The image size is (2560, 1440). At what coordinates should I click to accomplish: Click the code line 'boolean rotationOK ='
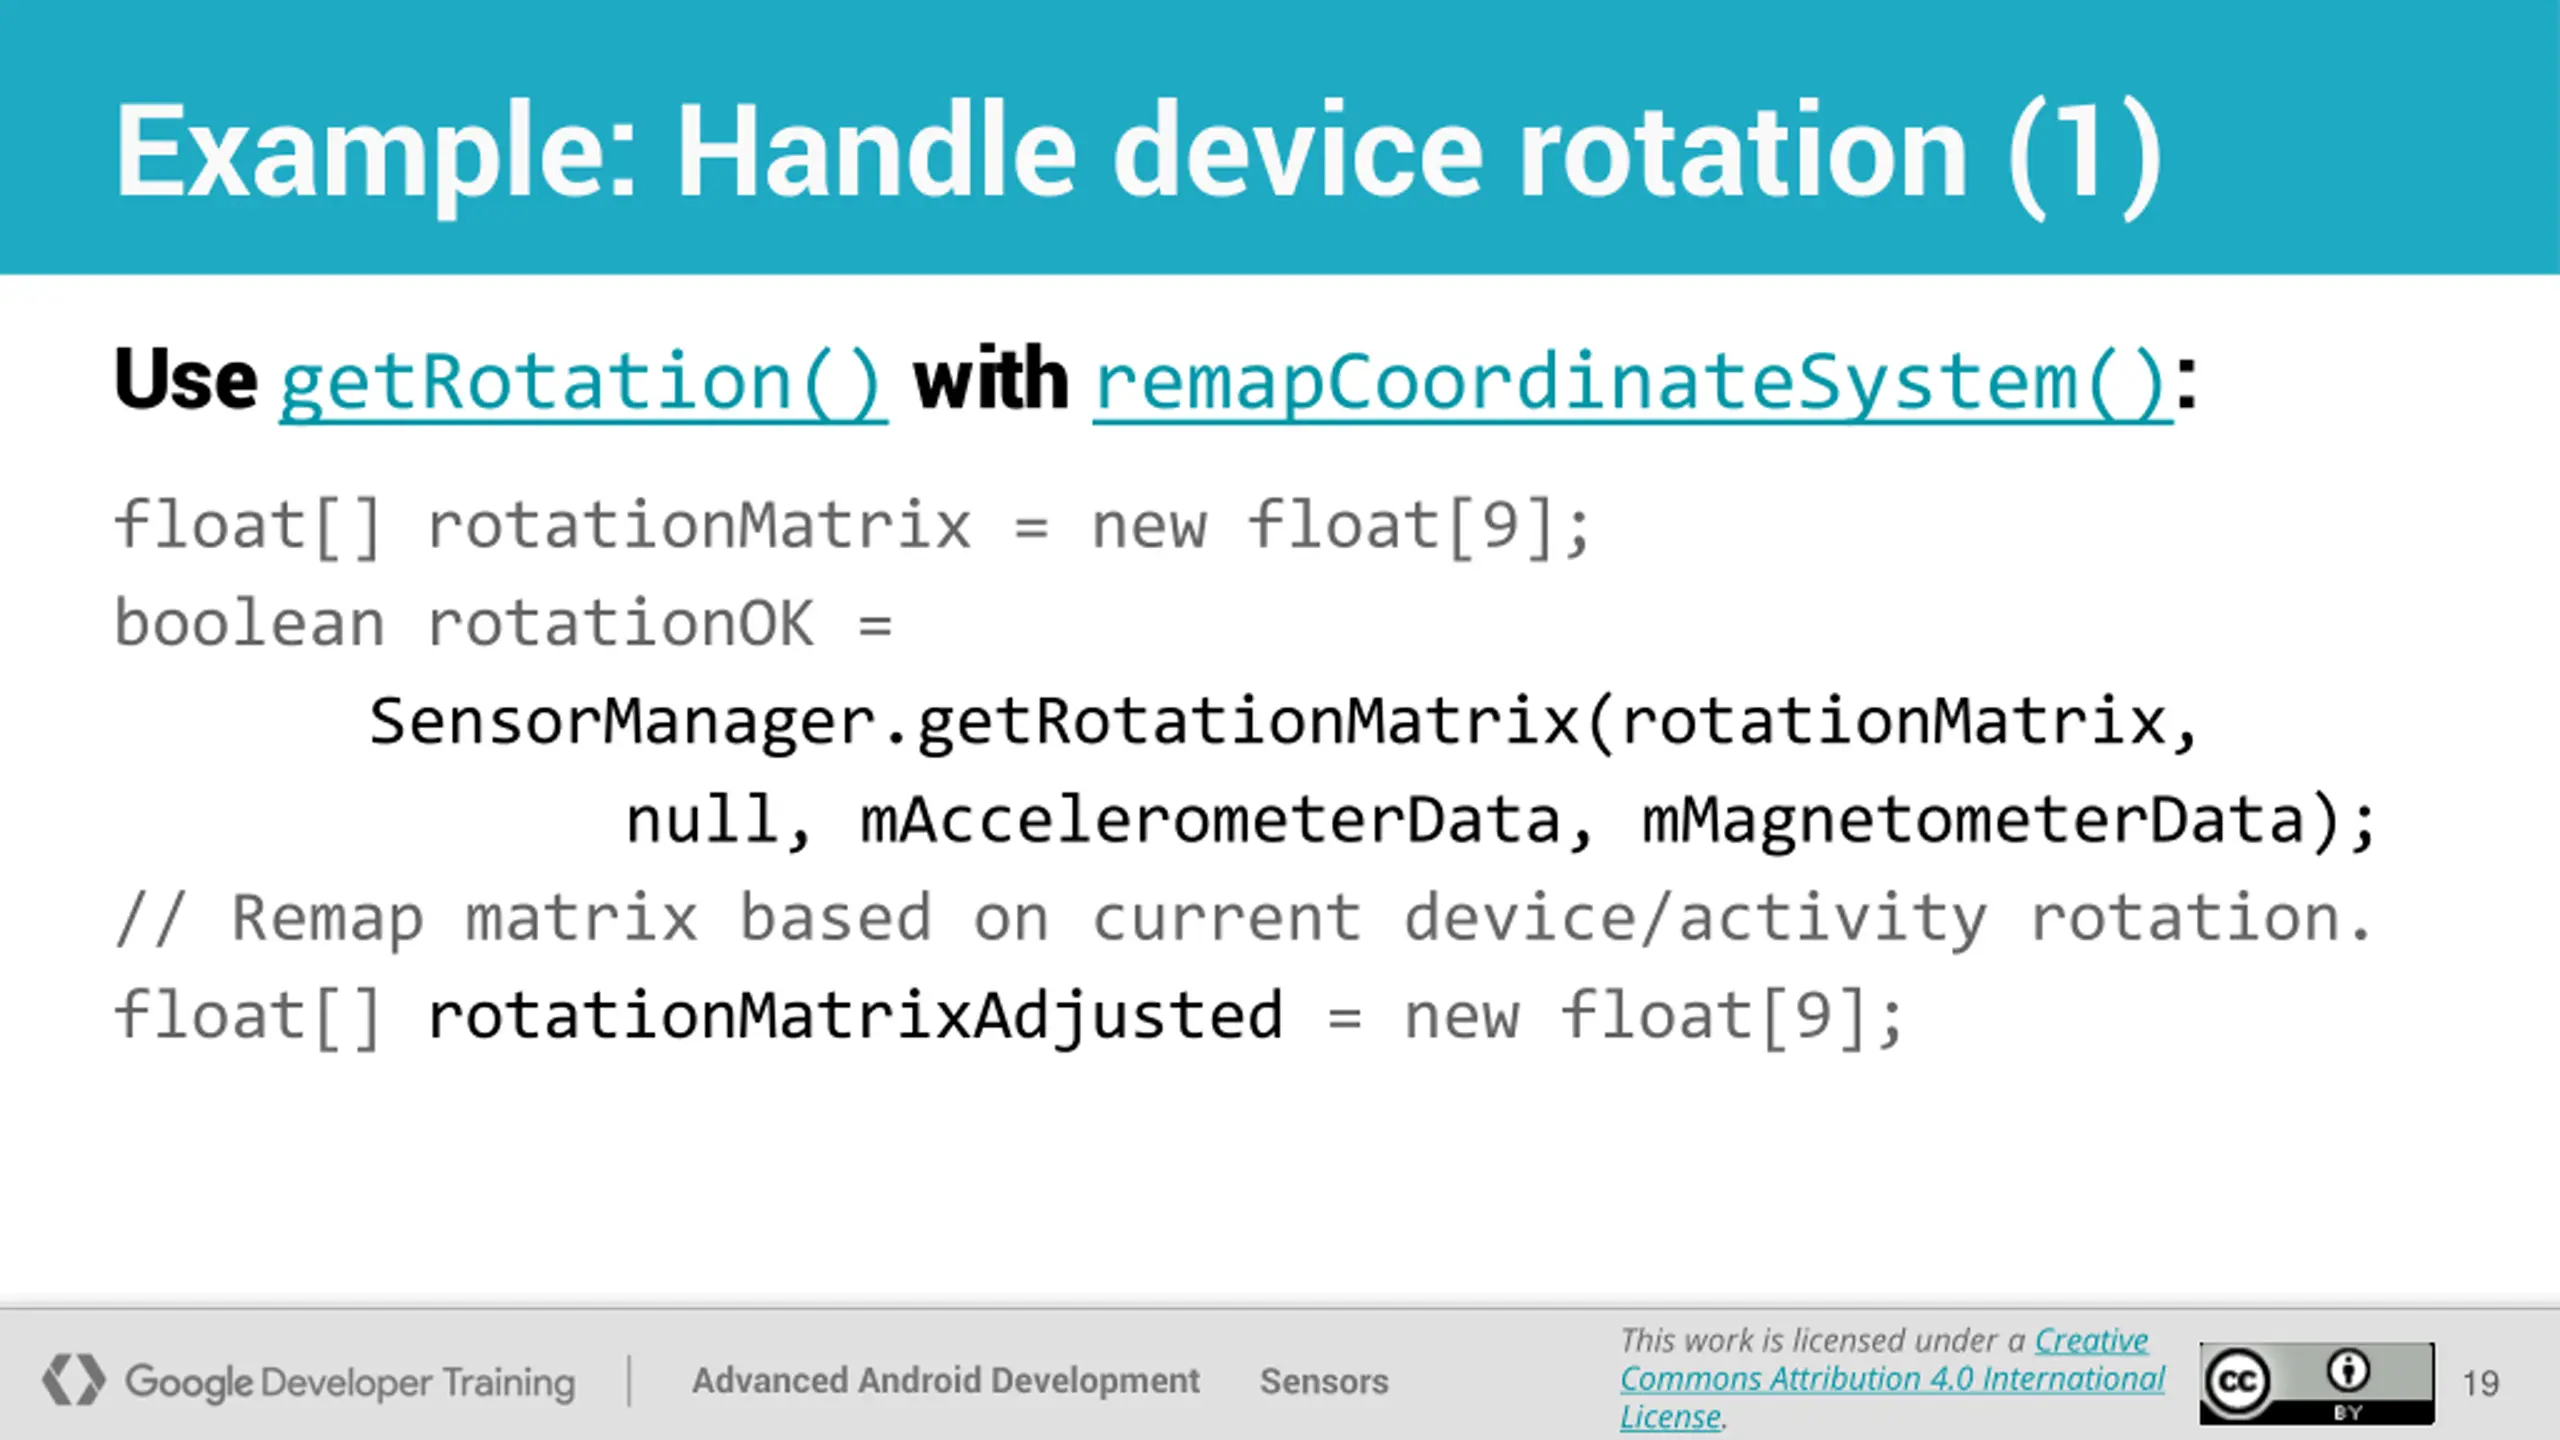point(503,624)
